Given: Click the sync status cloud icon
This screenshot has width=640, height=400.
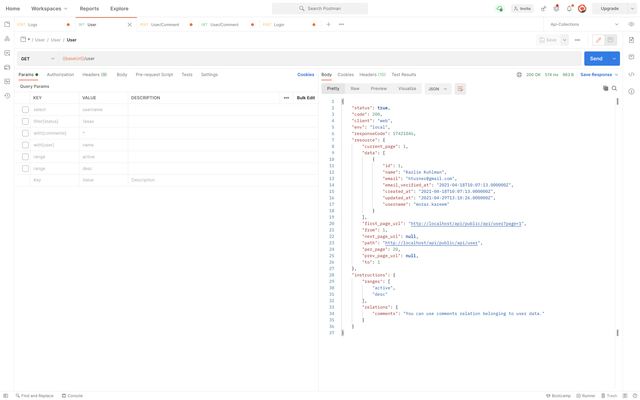Looking at the screenshot, I should tap(500, 9).
